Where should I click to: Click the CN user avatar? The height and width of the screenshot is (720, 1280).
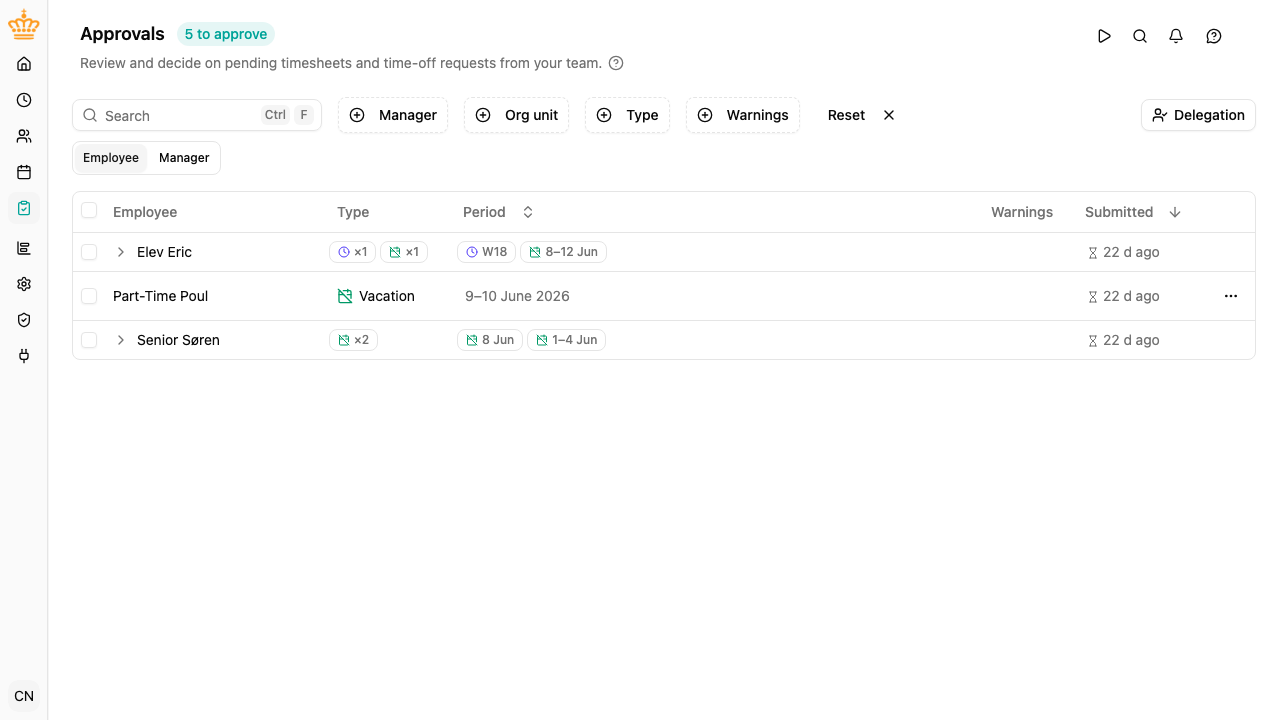pyautogui.click(x=24, y=696)
